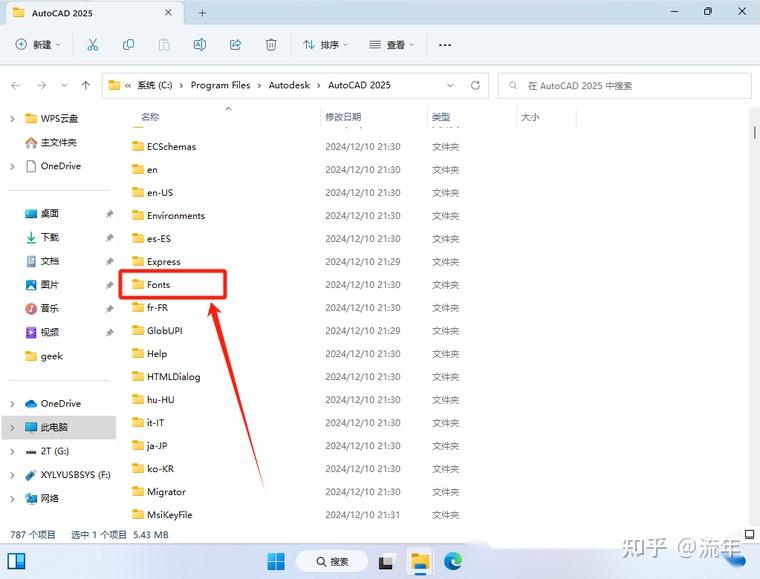Screen dimensions: 760x579
Task: Click the Delete trash can icon
Action: click(x=271, y=45)
